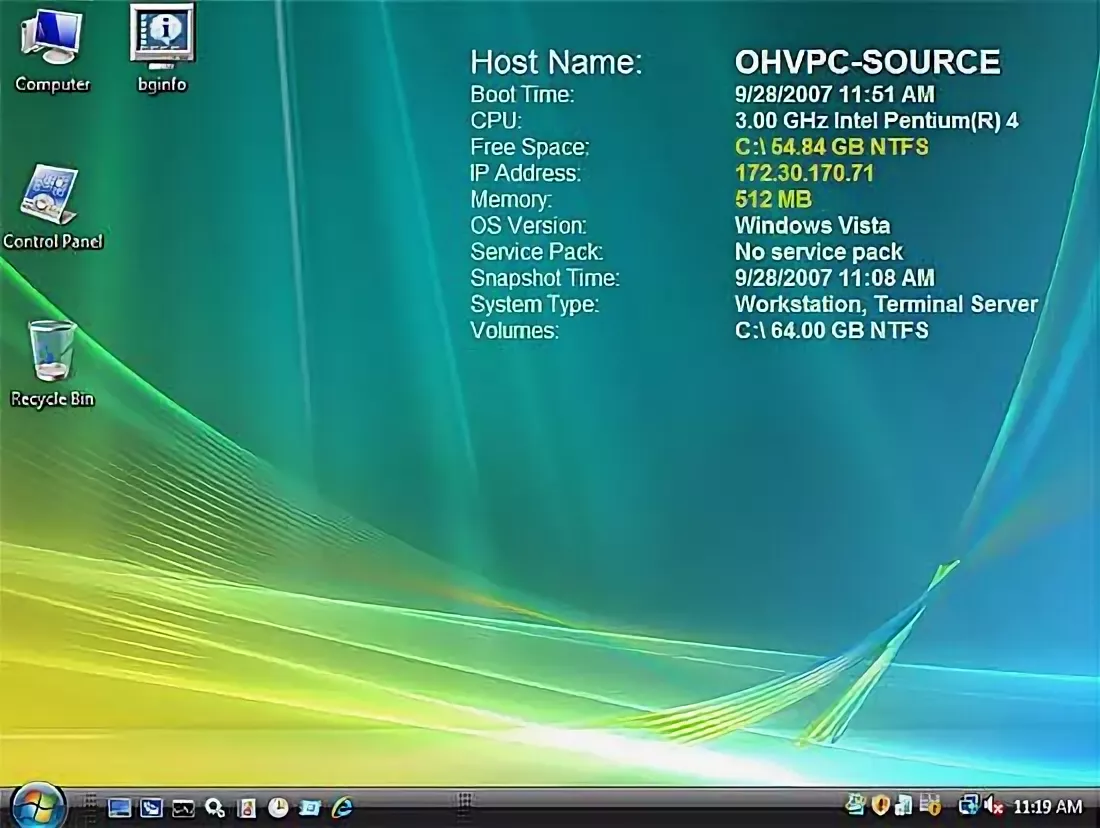Image resolution: width=1100 pixels, height=828 pixels.
Task: Click the 11:19 AM taskbar clock
Action: (x=1047, y=806)
